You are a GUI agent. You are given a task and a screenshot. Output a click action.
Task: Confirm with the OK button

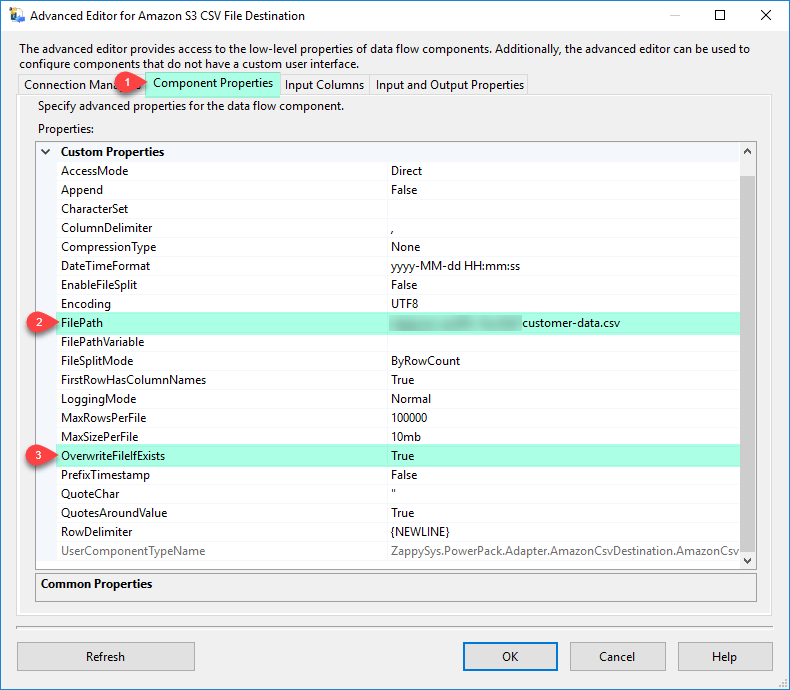point(510,656)
